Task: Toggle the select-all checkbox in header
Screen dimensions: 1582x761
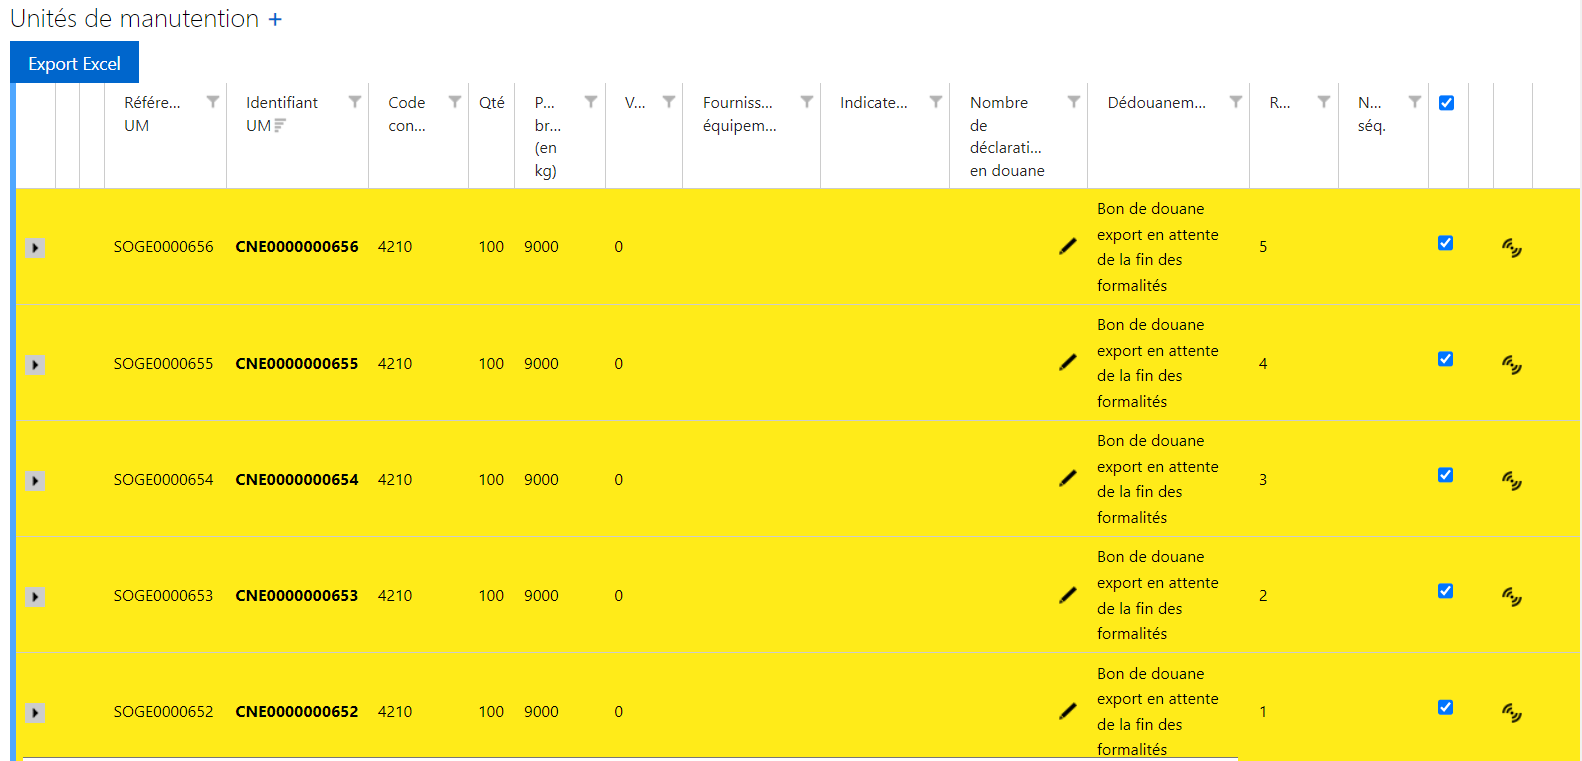Action: [1446, 103]
